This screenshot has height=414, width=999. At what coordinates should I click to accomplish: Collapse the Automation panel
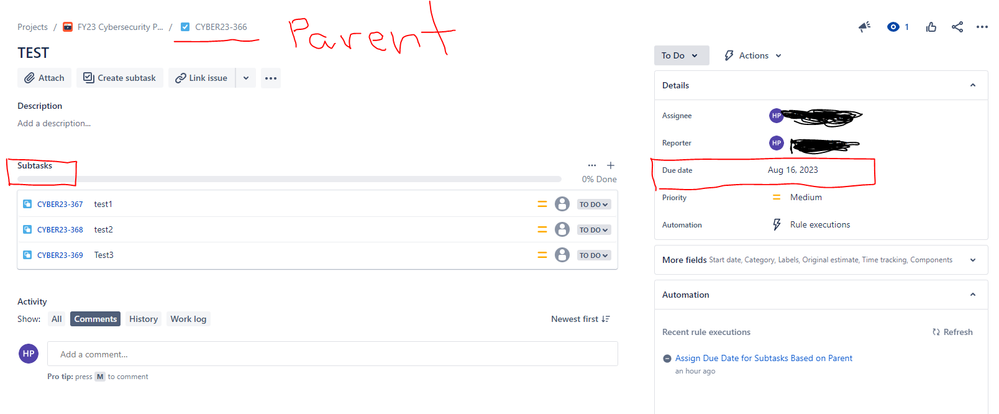click(973, 295)
